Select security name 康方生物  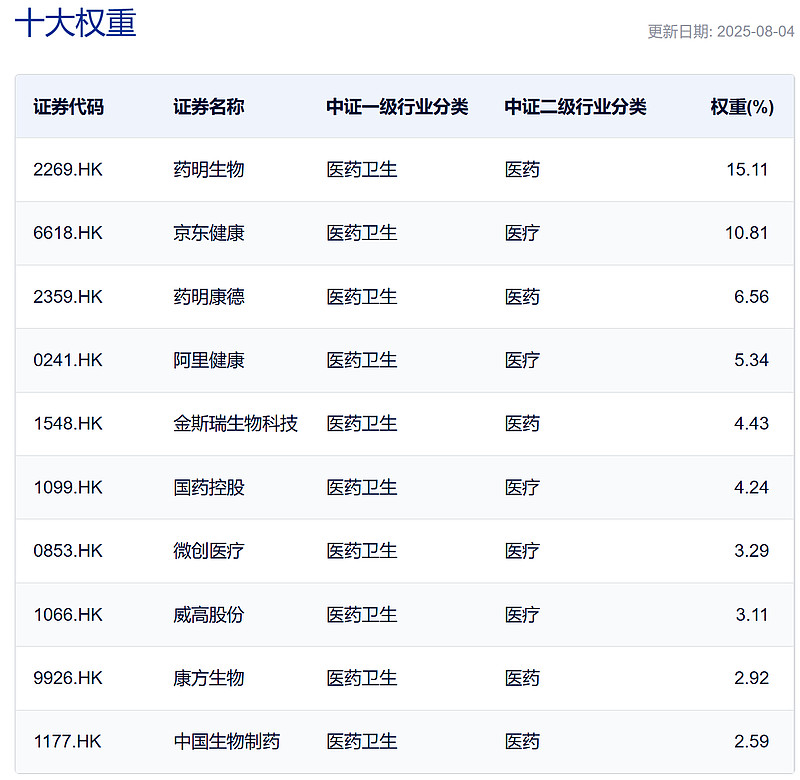pyautogui.click(x=209, y=678)
